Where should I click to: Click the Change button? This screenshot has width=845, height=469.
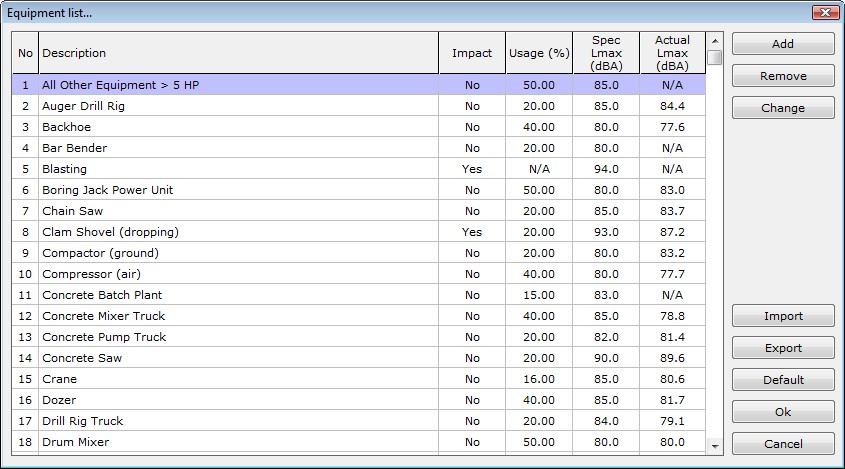(783, 108)
